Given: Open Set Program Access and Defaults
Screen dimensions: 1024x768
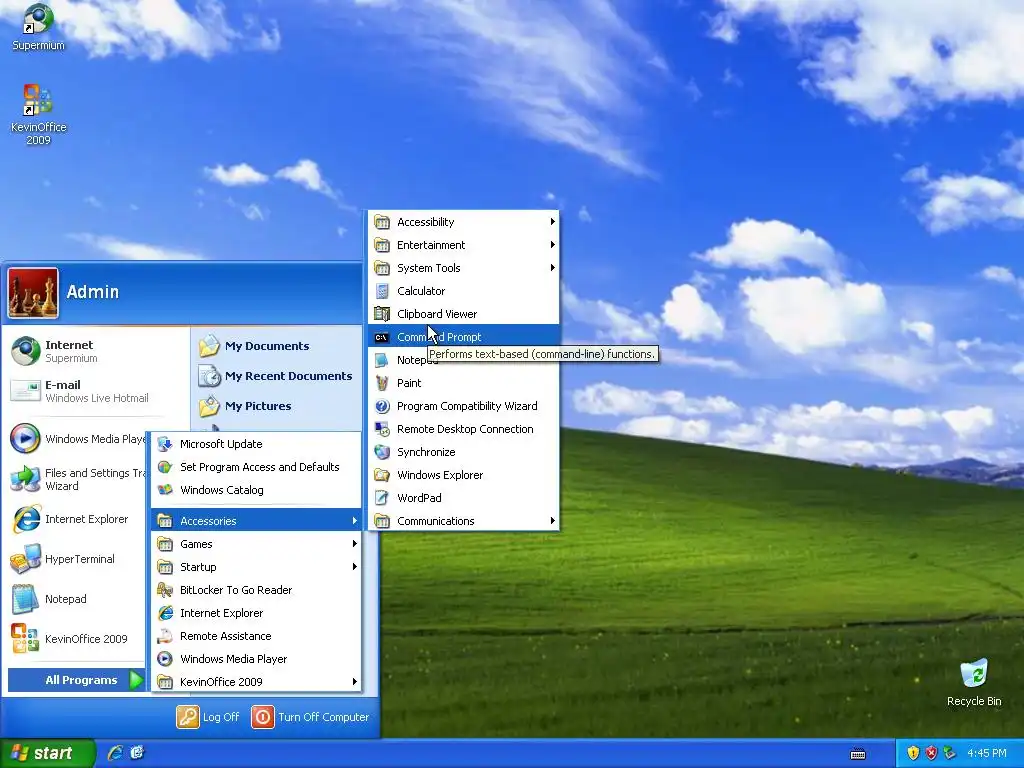Looking at the screenshot, I should point(256,467).
